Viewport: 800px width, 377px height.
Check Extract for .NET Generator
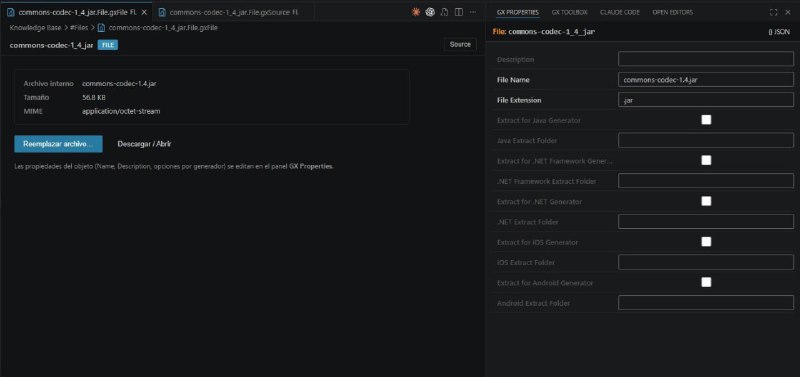coord(706,201)
